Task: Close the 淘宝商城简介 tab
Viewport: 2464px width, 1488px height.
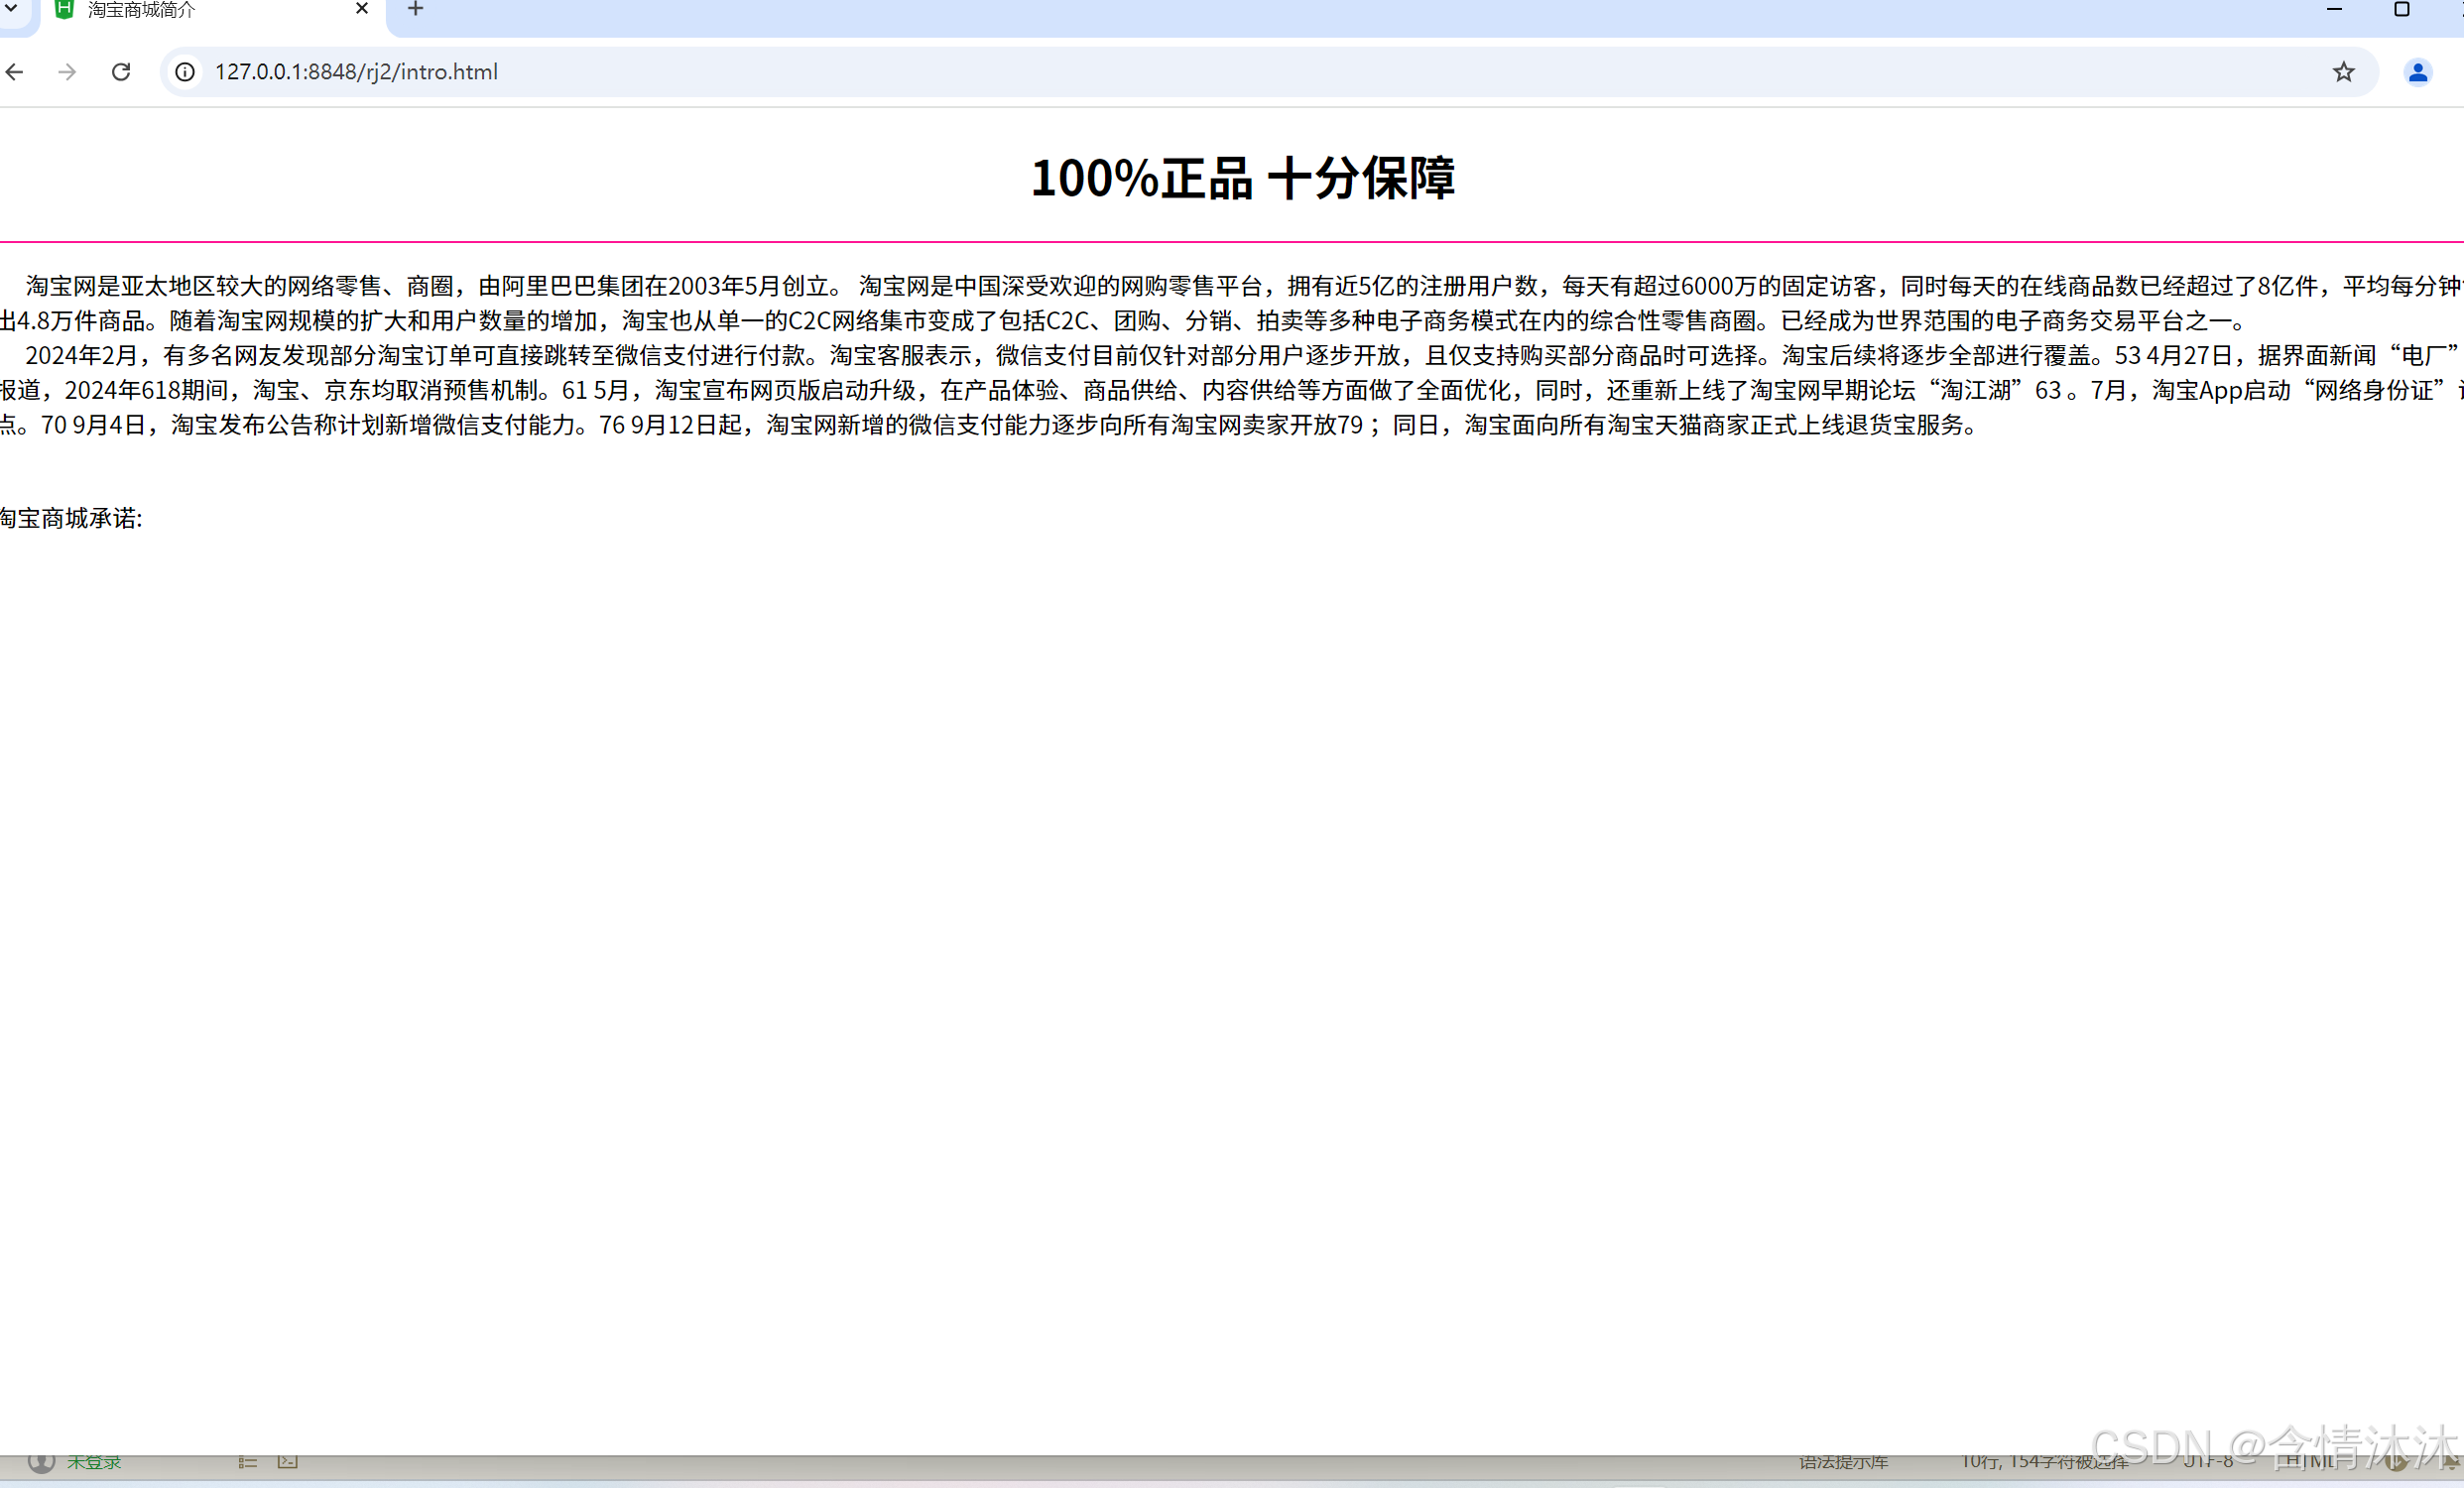Action: [x=362, y=9]
